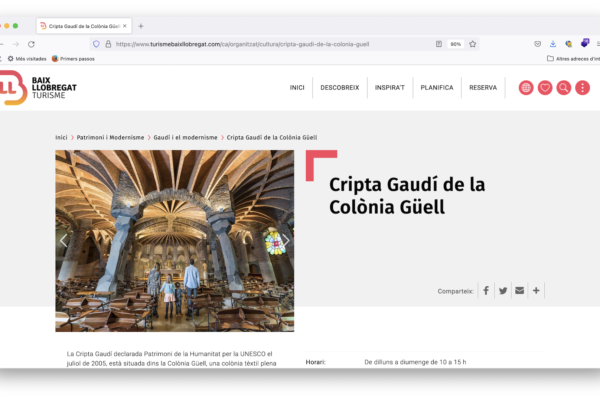The width and height of the screenshot is (600, 400).
Task: Open the PLANIFICA menu
Action: tap(436, 88)
